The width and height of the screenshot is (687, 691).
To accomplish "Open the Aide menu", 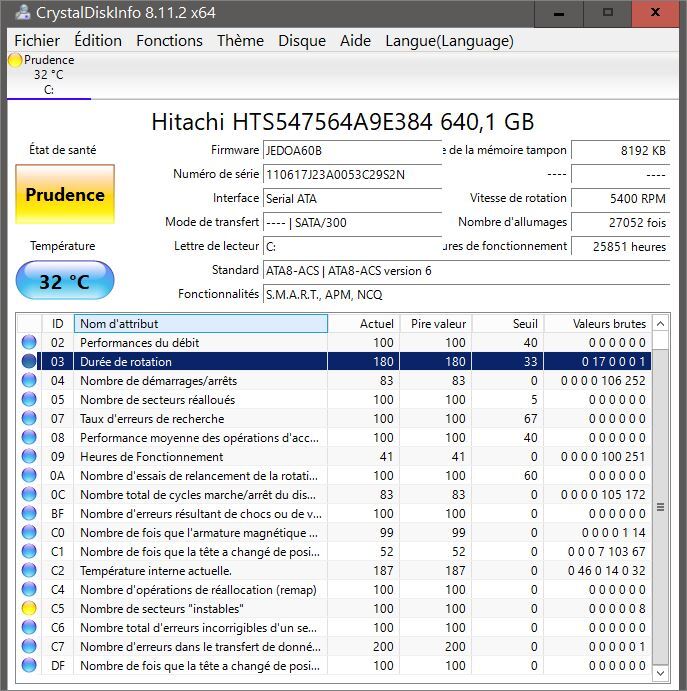I will click(x=355, y=41).
